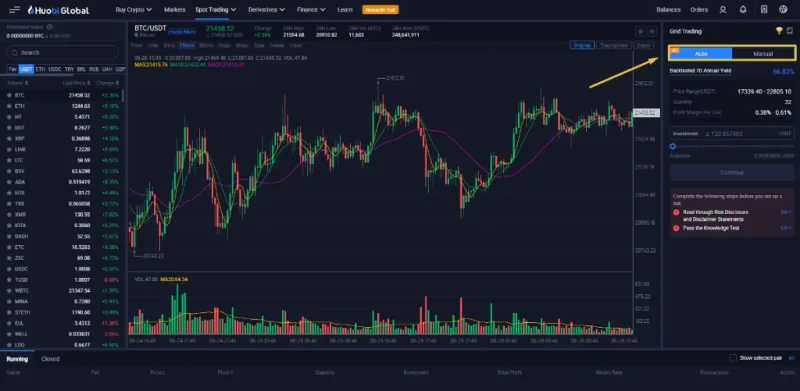Switch chart to 30min interval
This screenshot has height=391, width=800.
coord(206,45)
